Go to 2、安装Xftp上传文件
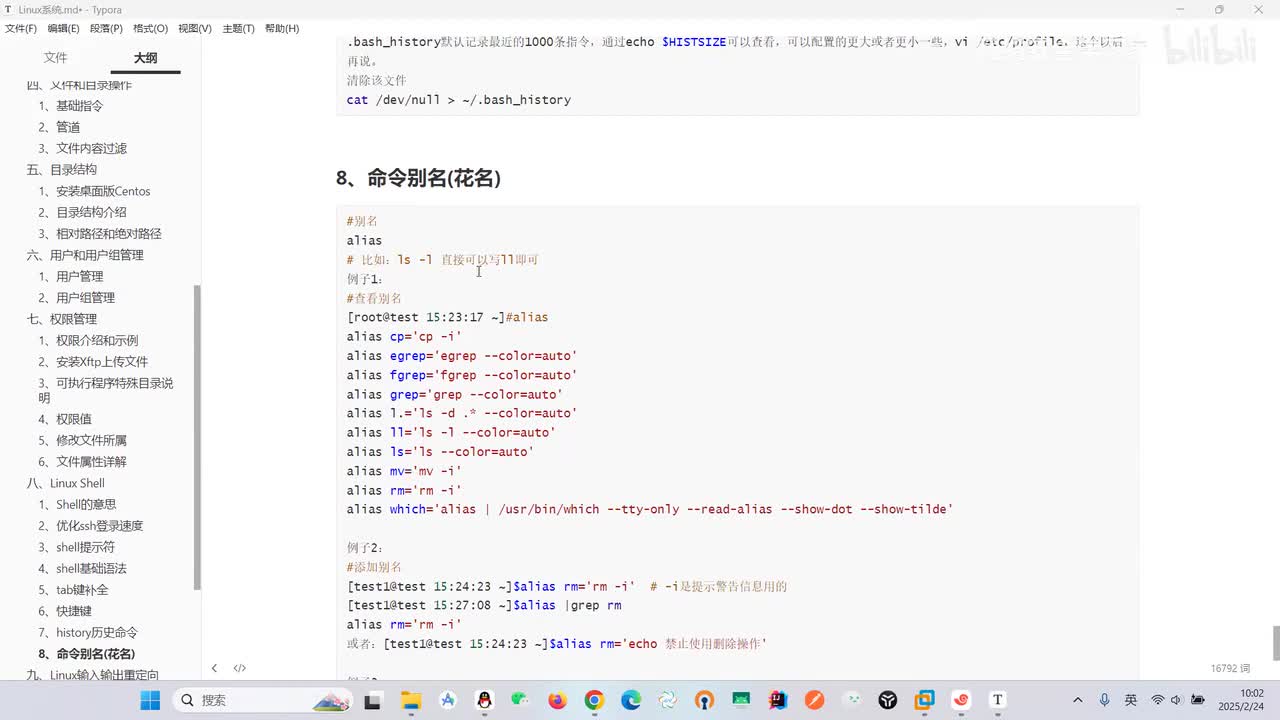1280x720 pixels. [x=94, y=362]
